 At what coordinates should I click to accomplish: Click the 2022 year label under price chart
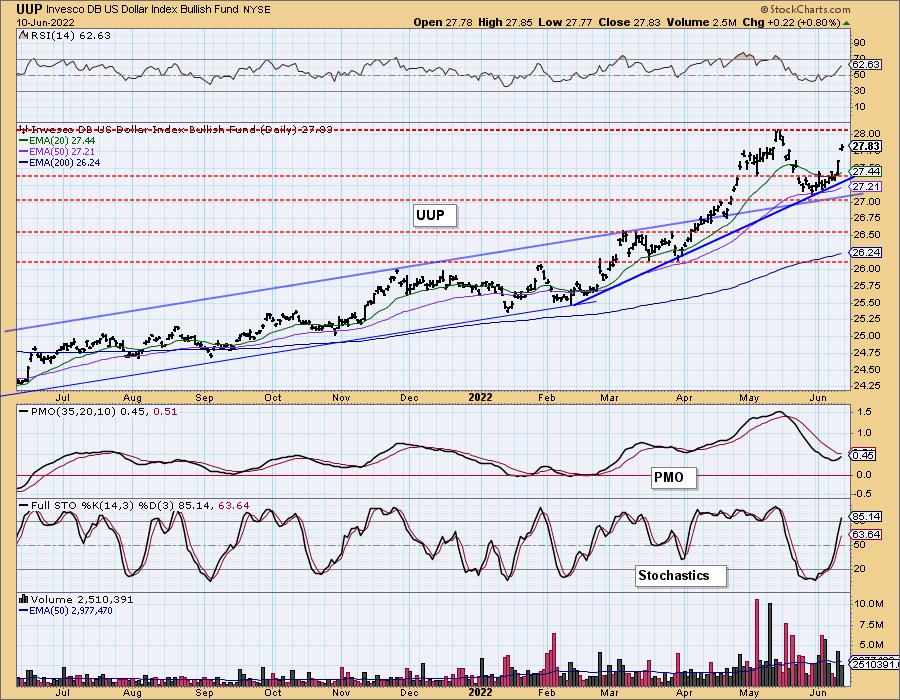480,398
